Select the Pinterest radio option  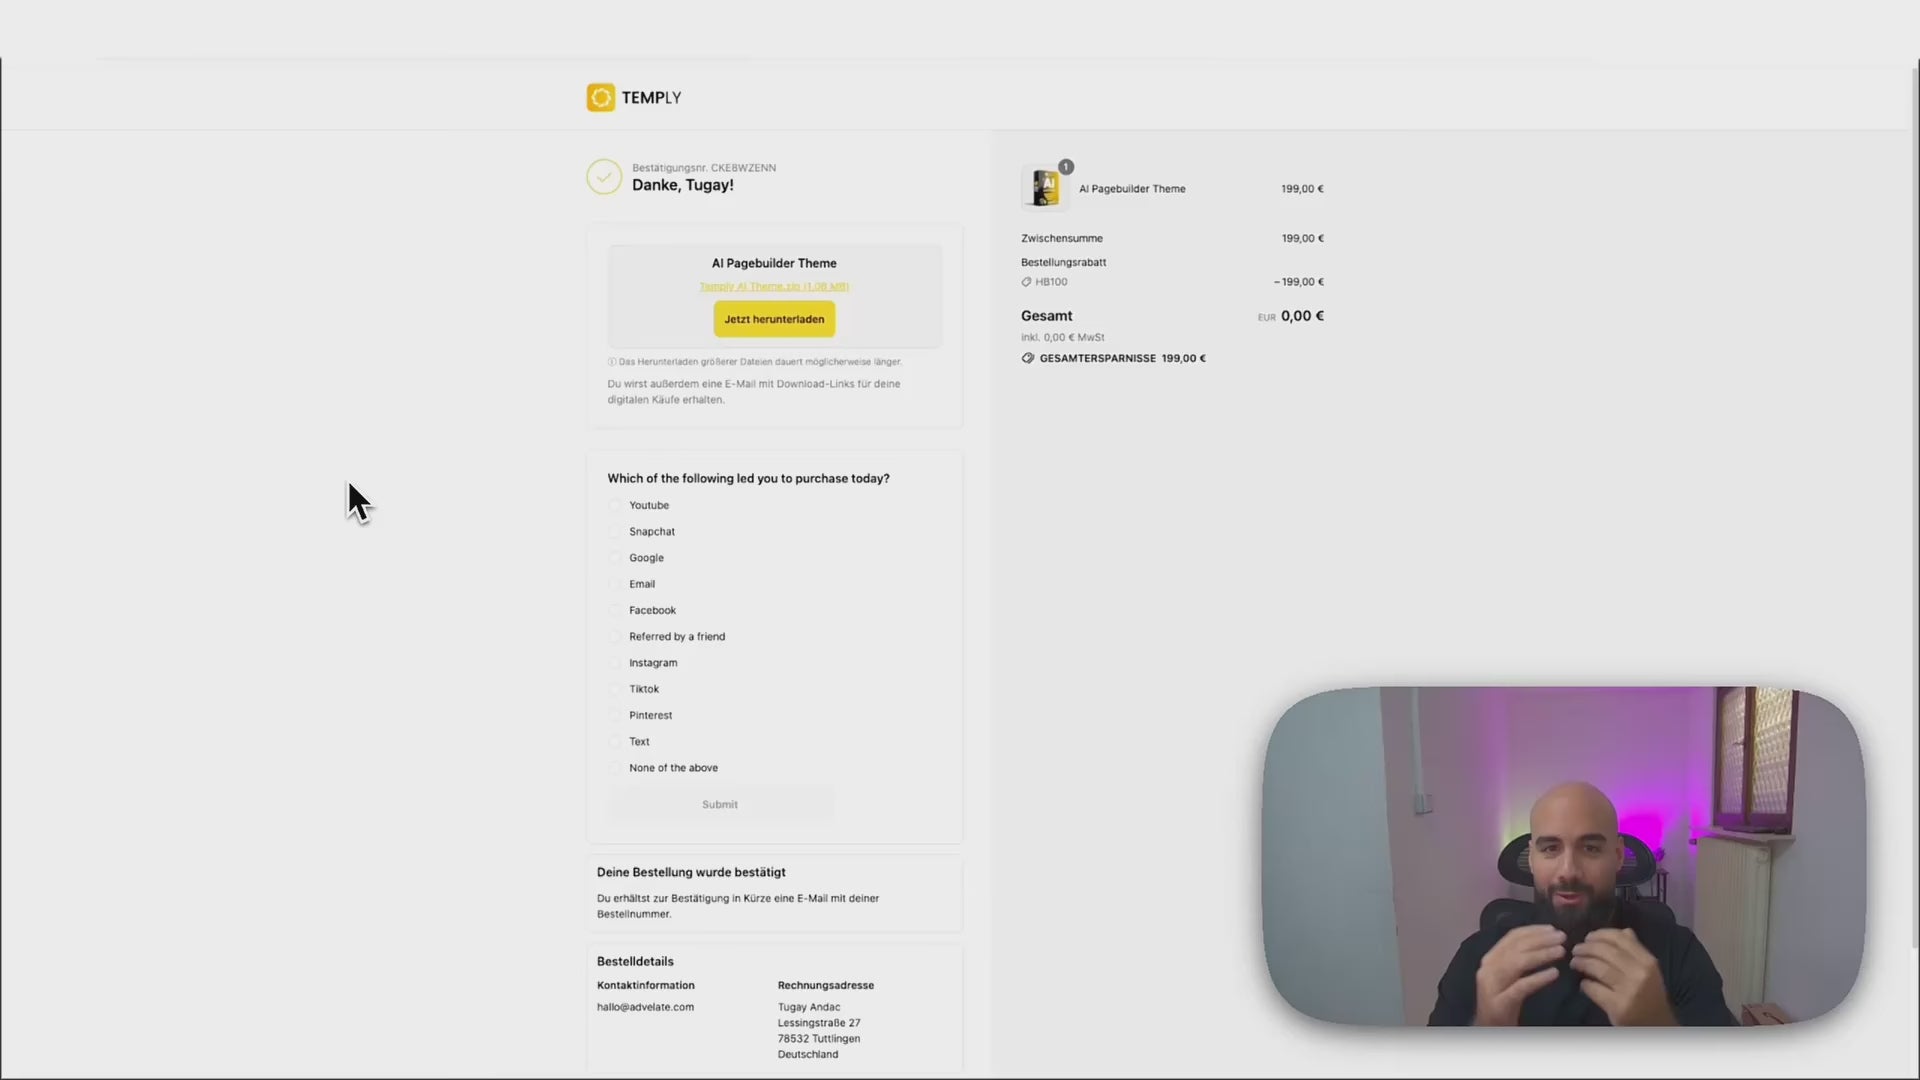[x=615, y=716]
